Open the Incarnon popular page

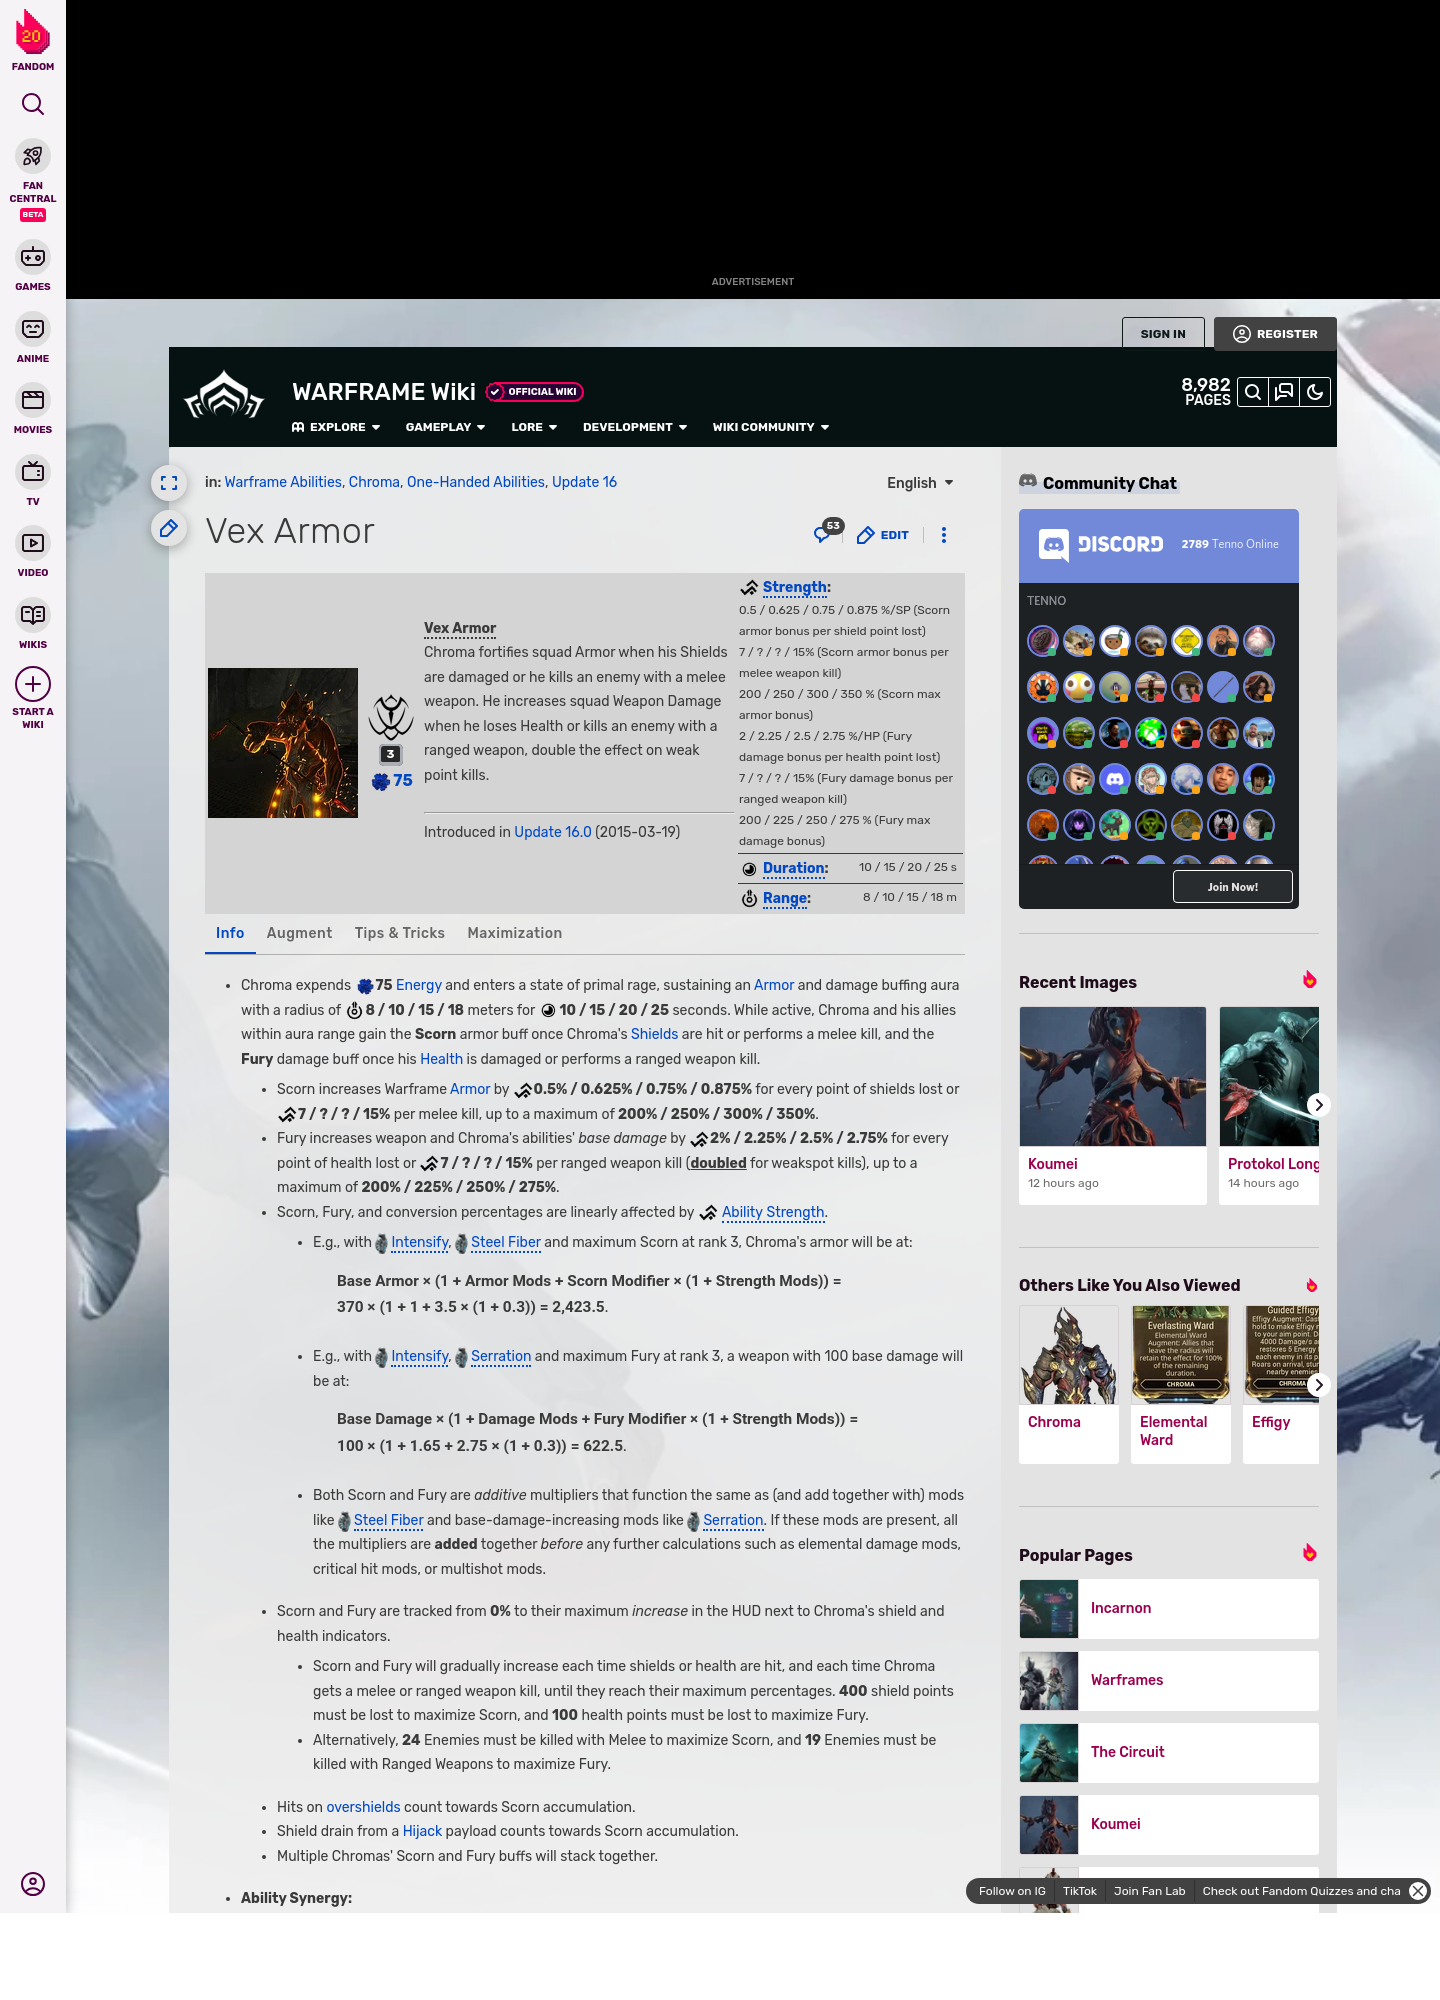tap(1169, 1609)
